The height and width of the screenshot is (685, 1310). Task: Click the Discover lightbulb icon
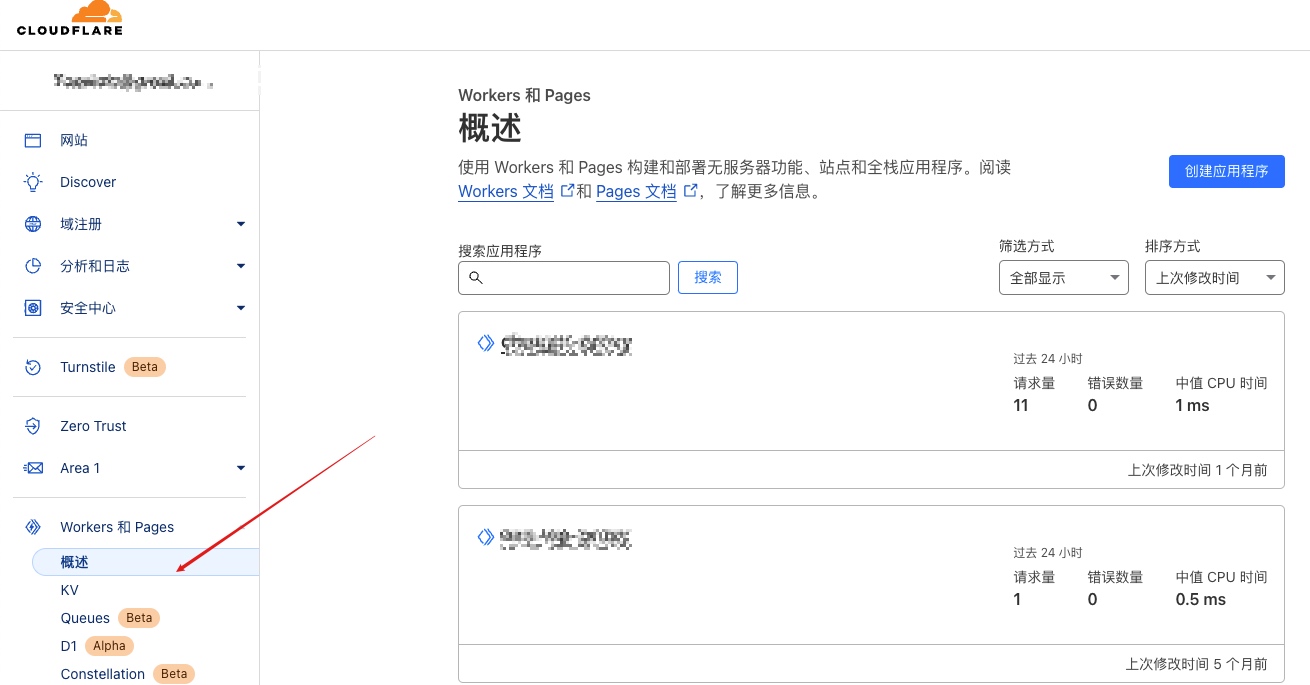tap(33, 182)
